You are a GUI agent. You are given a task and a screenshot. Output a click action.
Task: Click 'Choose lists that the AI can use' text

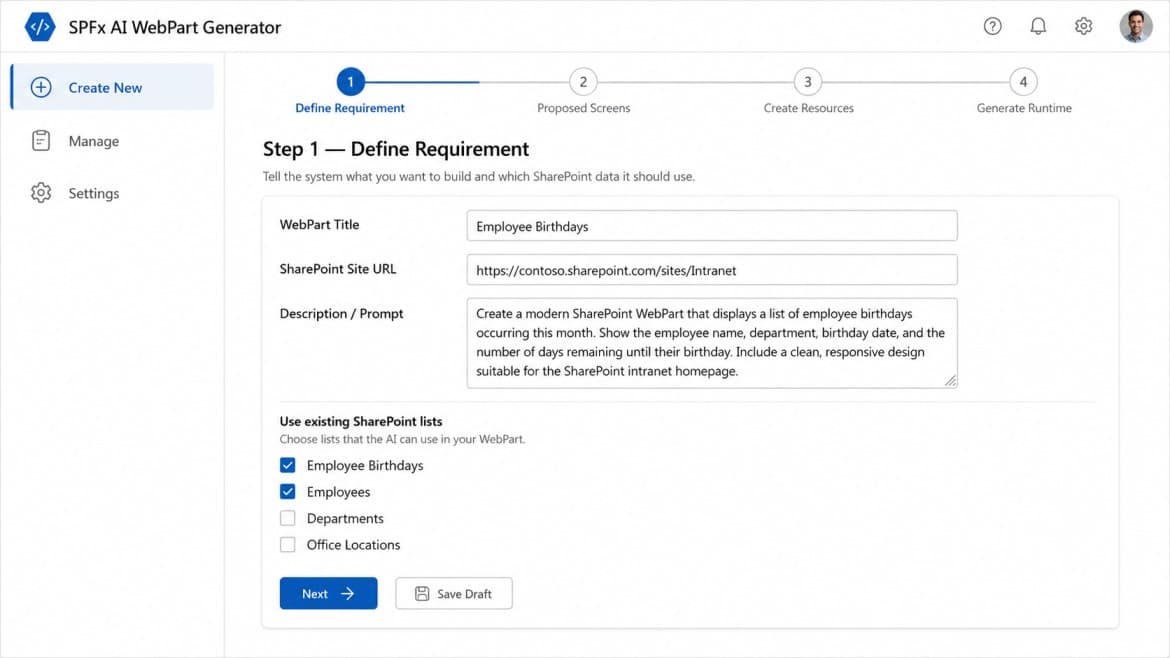(402, 439)
